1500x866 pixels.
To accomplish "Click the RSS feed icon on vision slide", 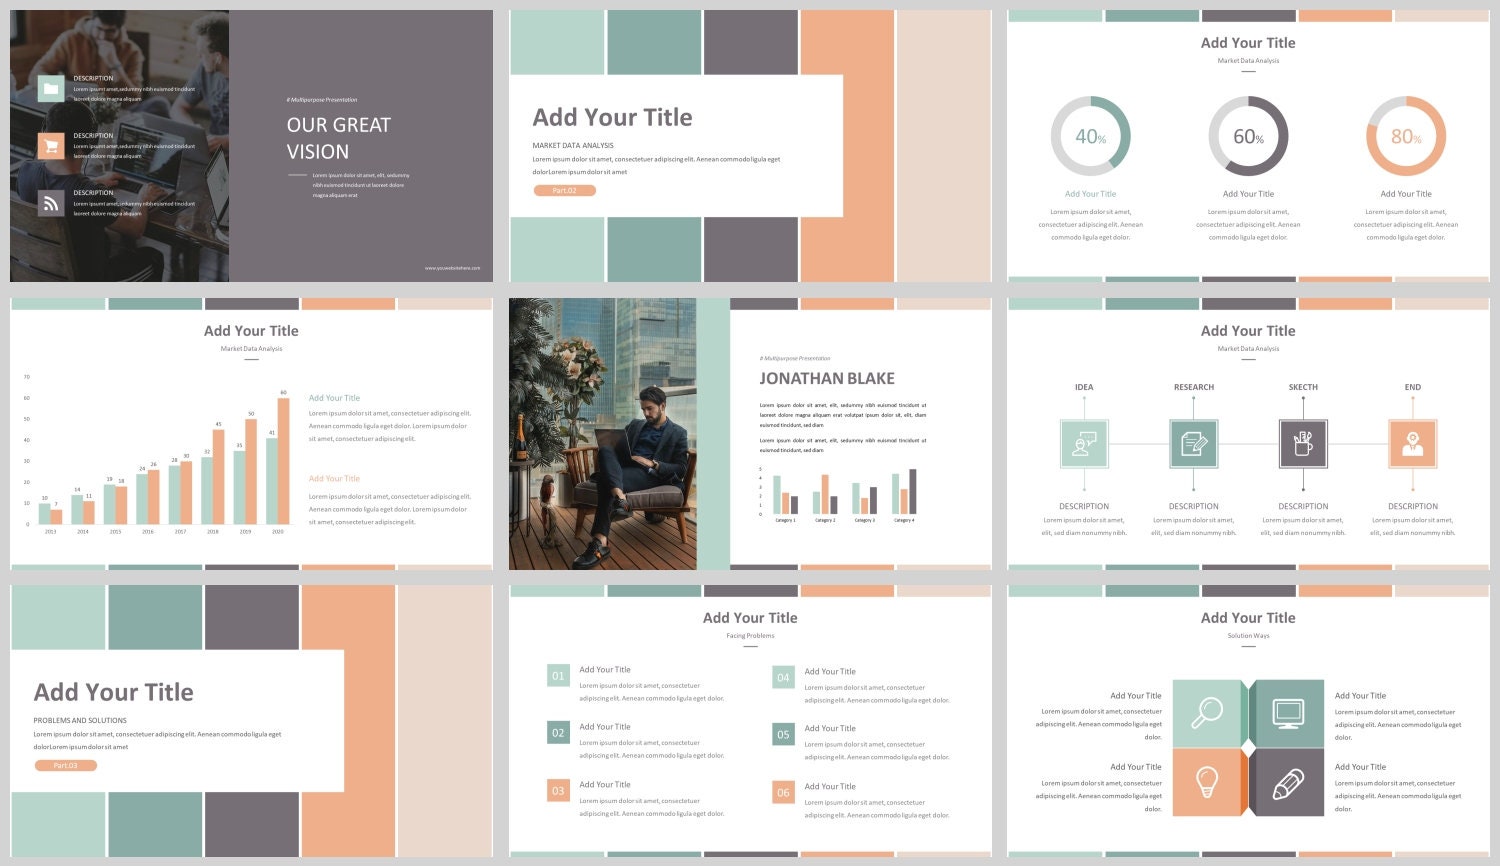I will click(x=50, y=202).
